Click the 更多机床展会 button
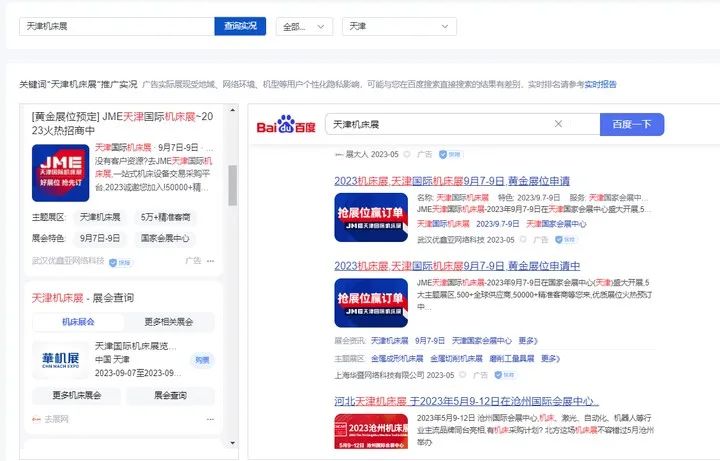The height and width of the screenshot is (461, 720). [77, 395]
